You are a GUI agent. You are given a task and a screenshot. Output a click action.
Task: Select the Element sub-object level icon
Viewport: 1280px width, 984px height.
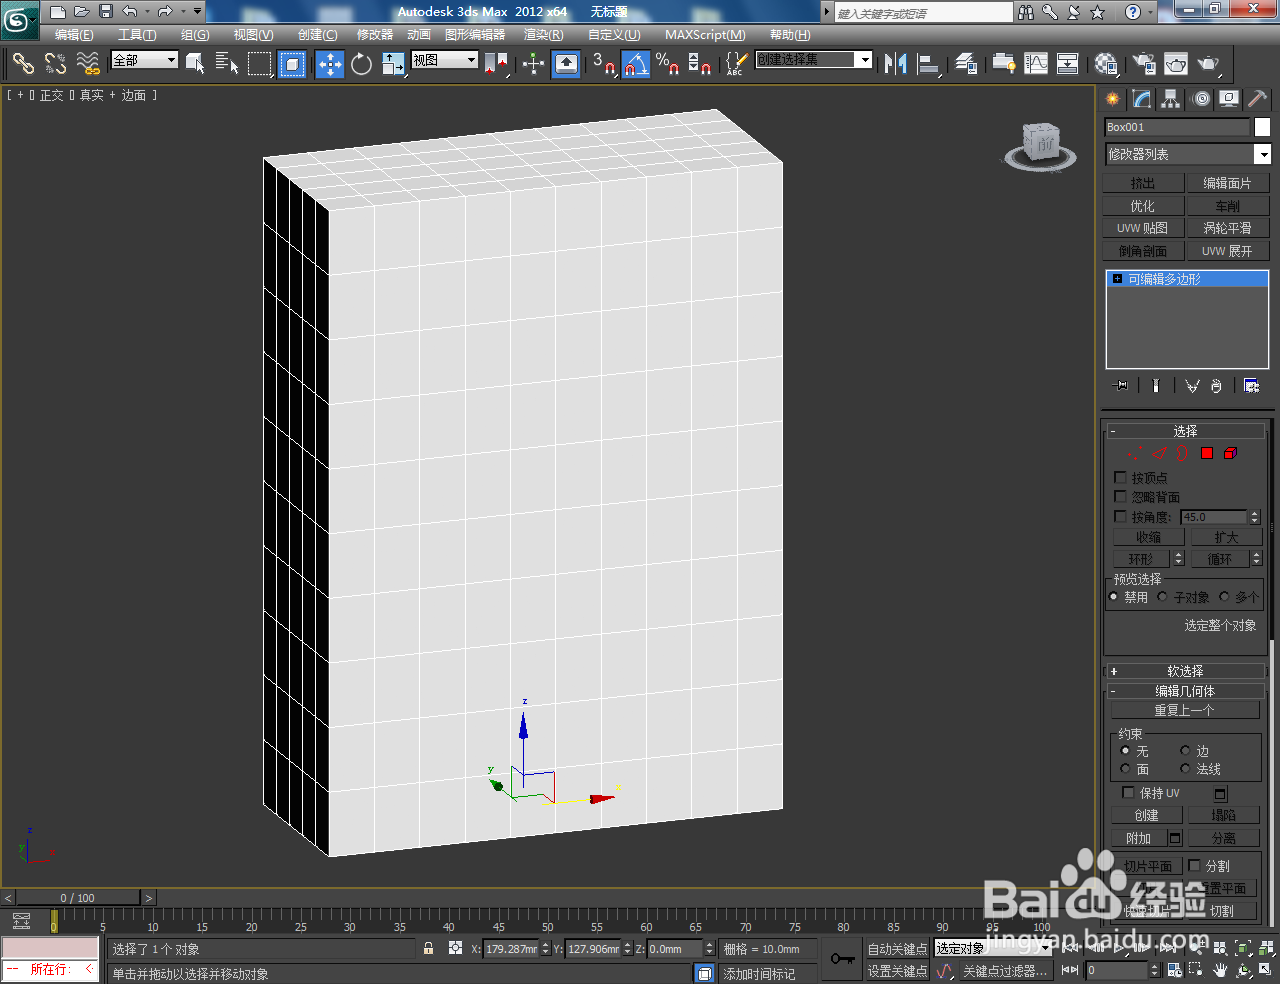click(x=1230, y=453)
